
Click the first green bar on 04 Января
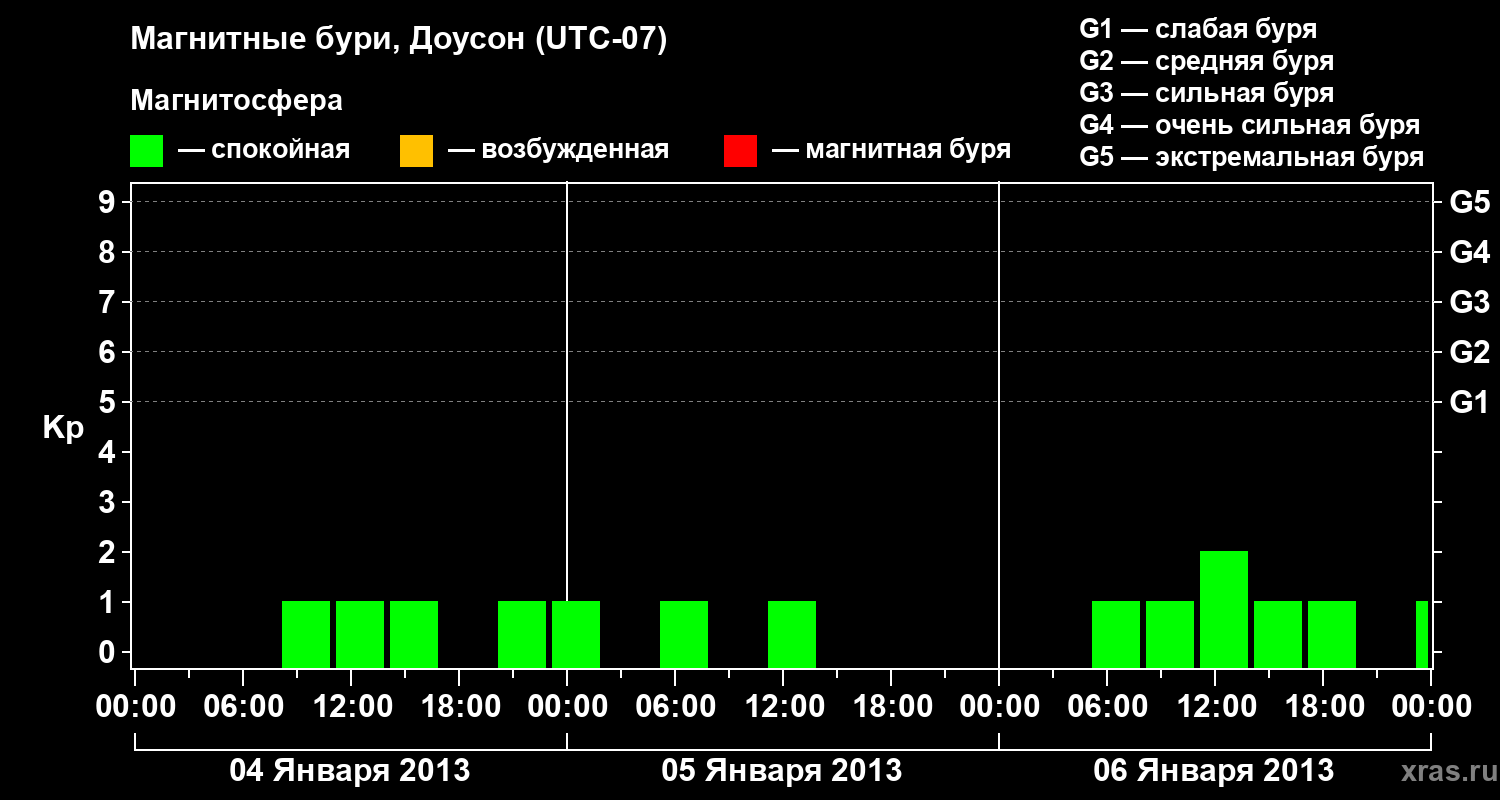coord(306,634)
